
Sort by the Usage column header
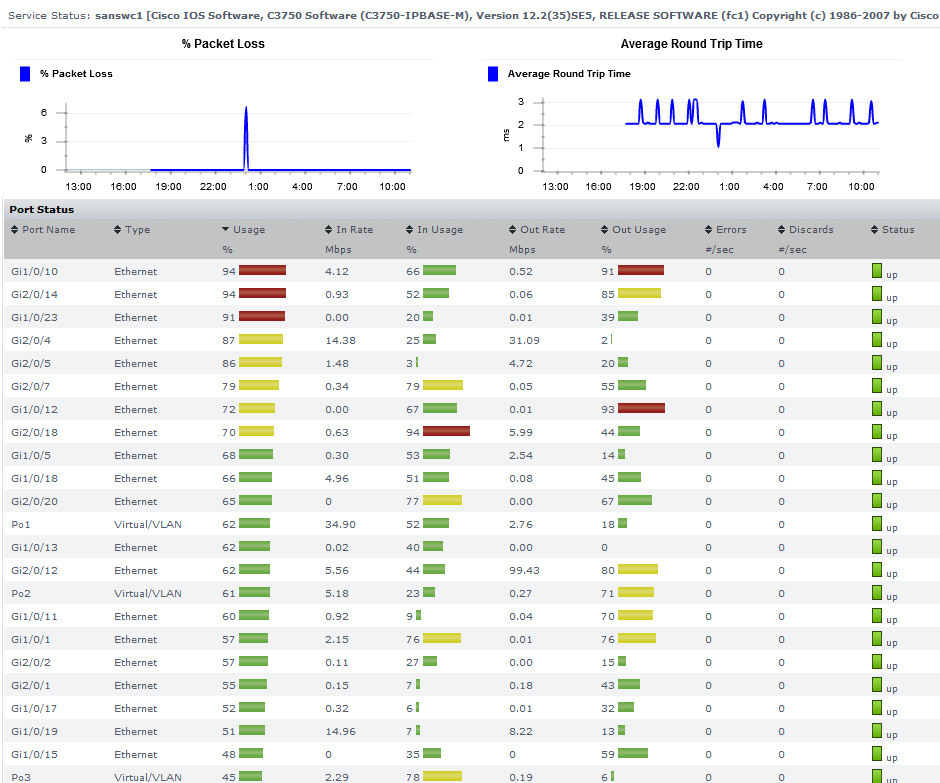tap(243, 230)
